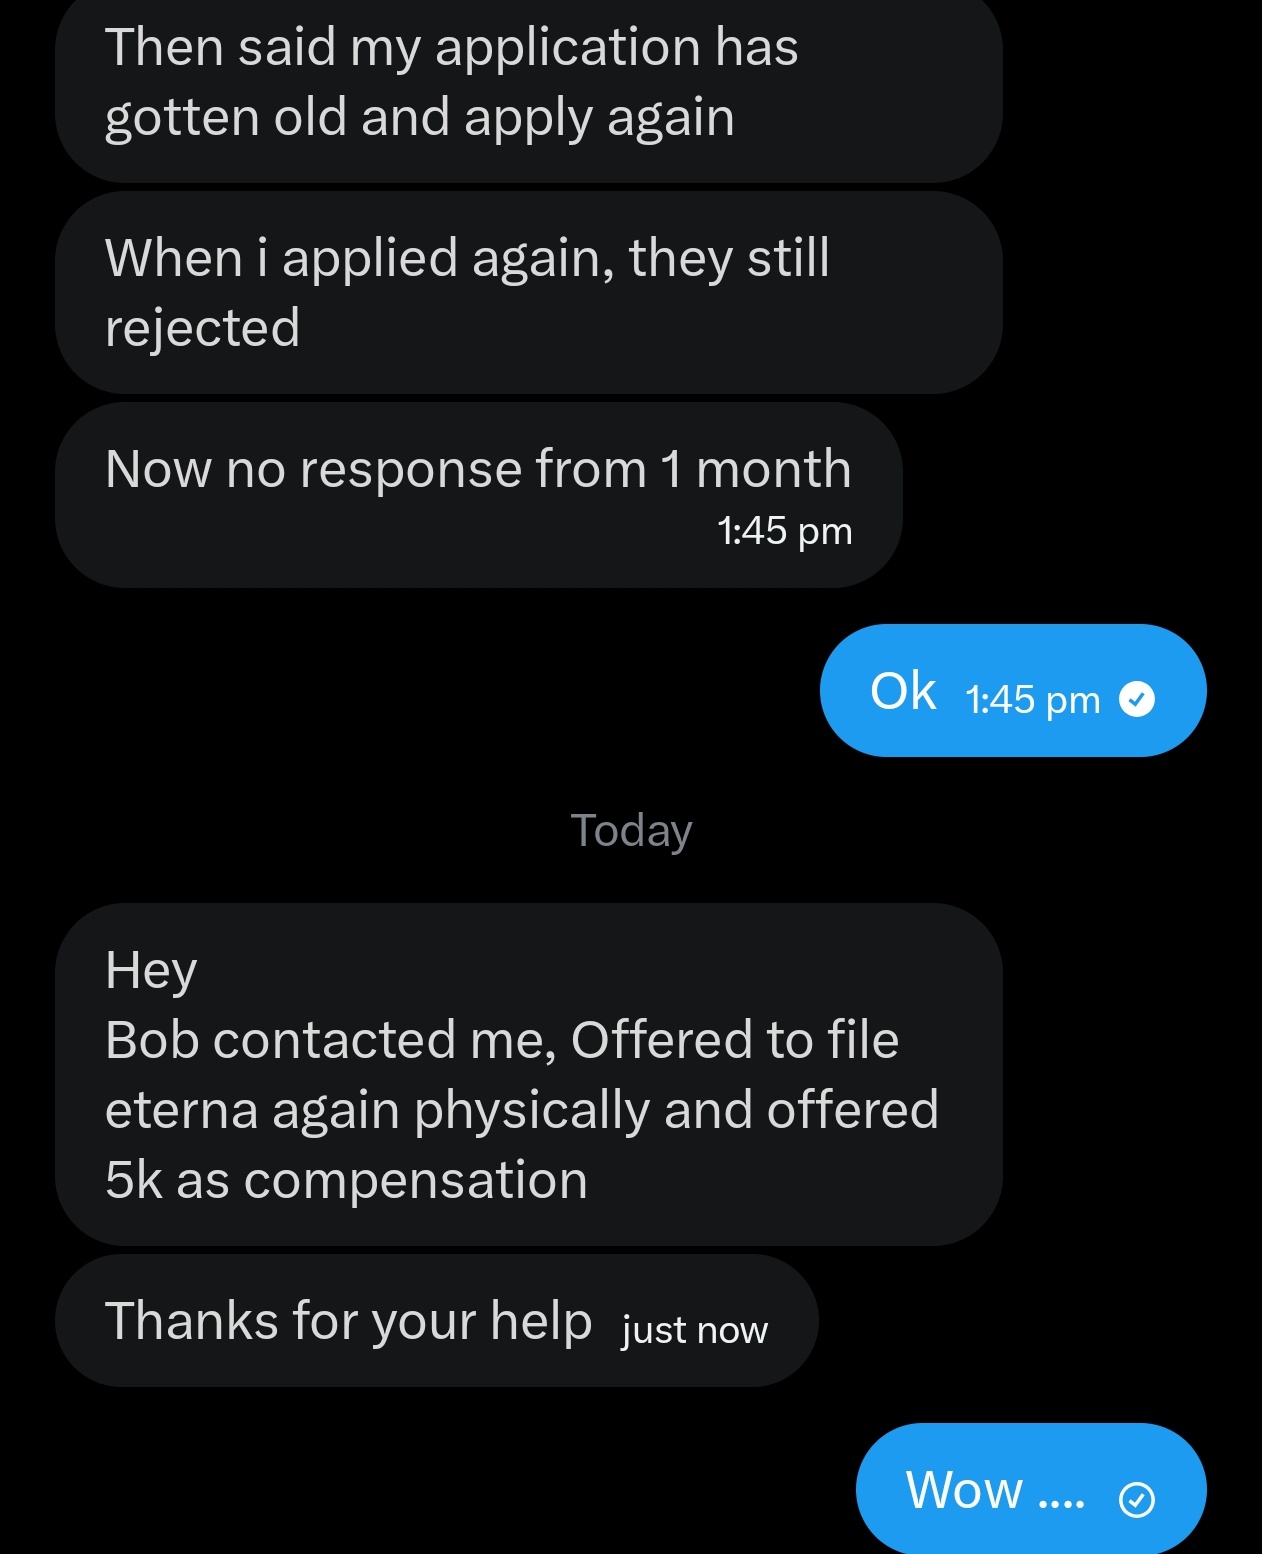This screenshot has width=1262, height=1554.
Task: Tap the "Ok" text in blue bubble
Action: pos(903,691)
